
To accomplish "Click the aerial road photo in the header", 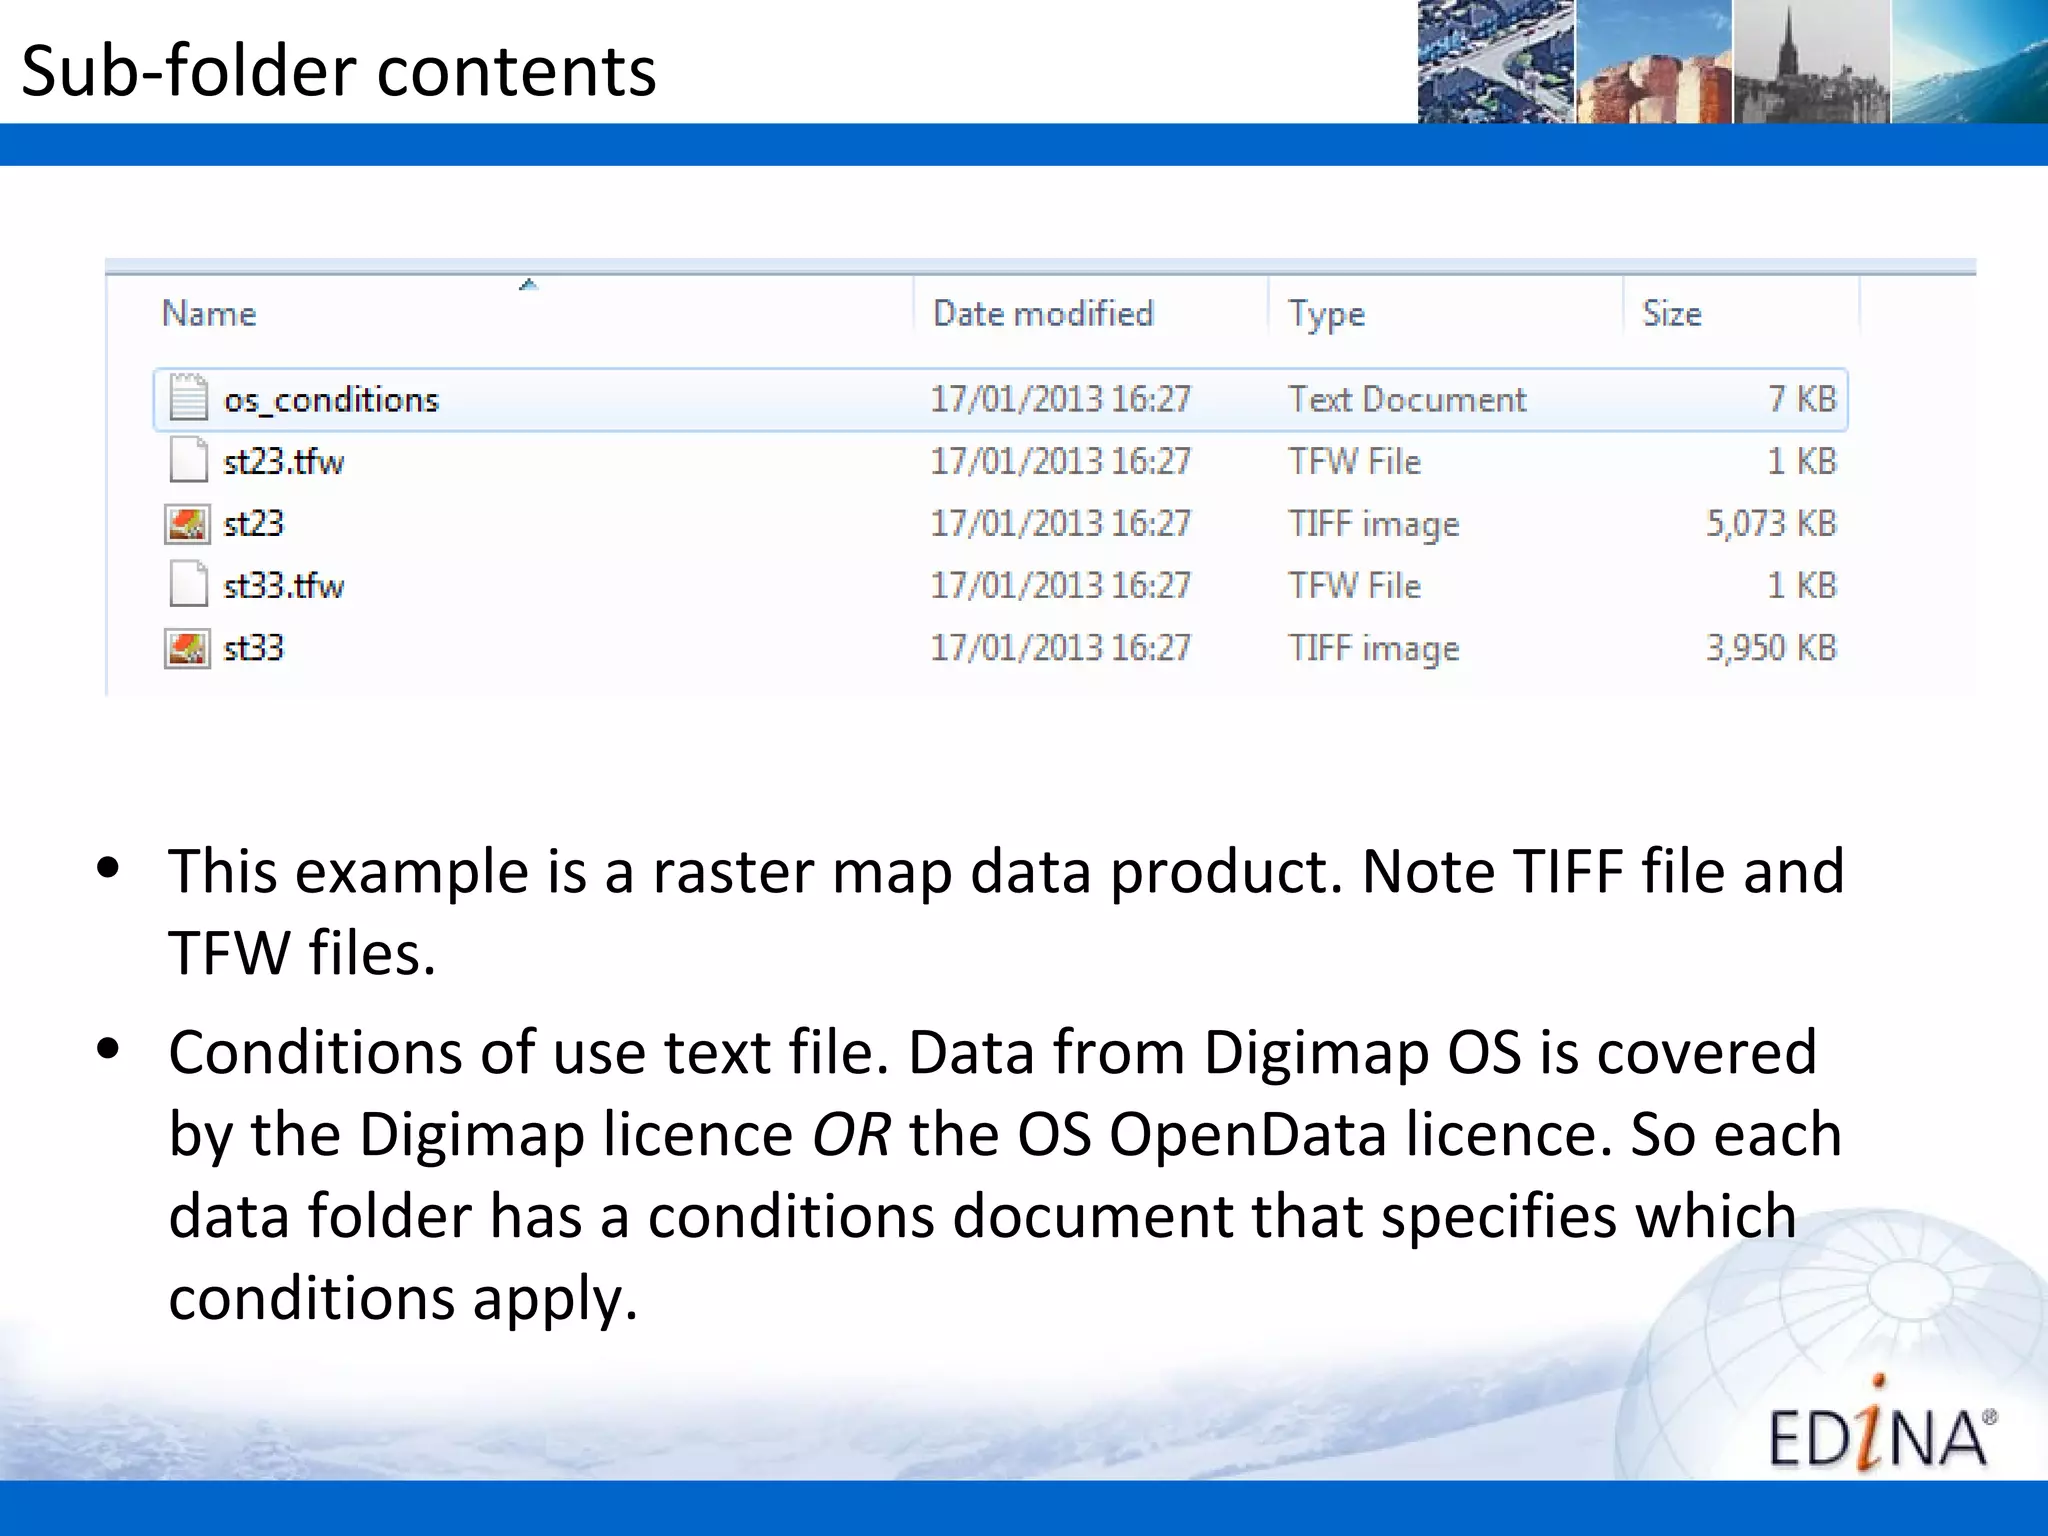I will tap(1496, 62).
